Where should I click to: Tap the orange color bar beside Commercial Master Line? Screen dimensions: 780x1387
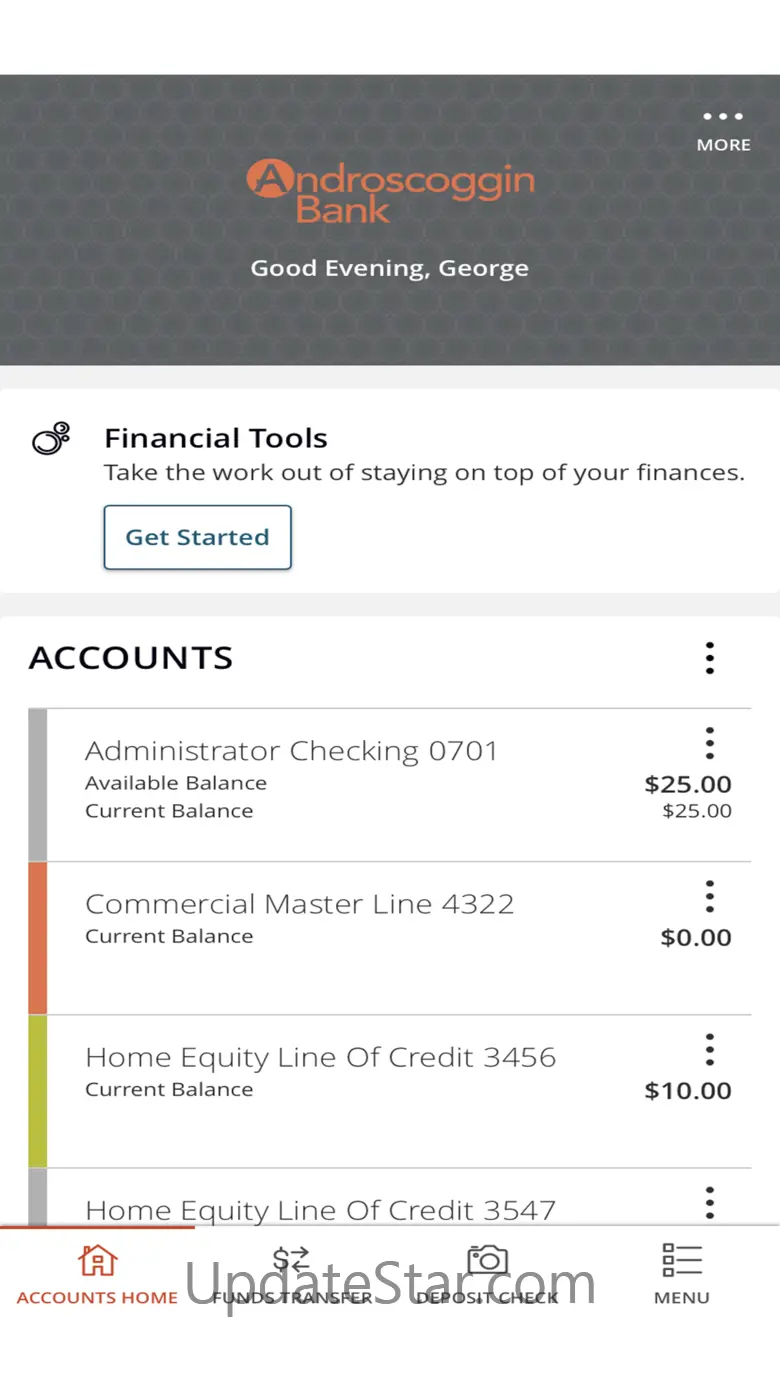tap(37, 938)
